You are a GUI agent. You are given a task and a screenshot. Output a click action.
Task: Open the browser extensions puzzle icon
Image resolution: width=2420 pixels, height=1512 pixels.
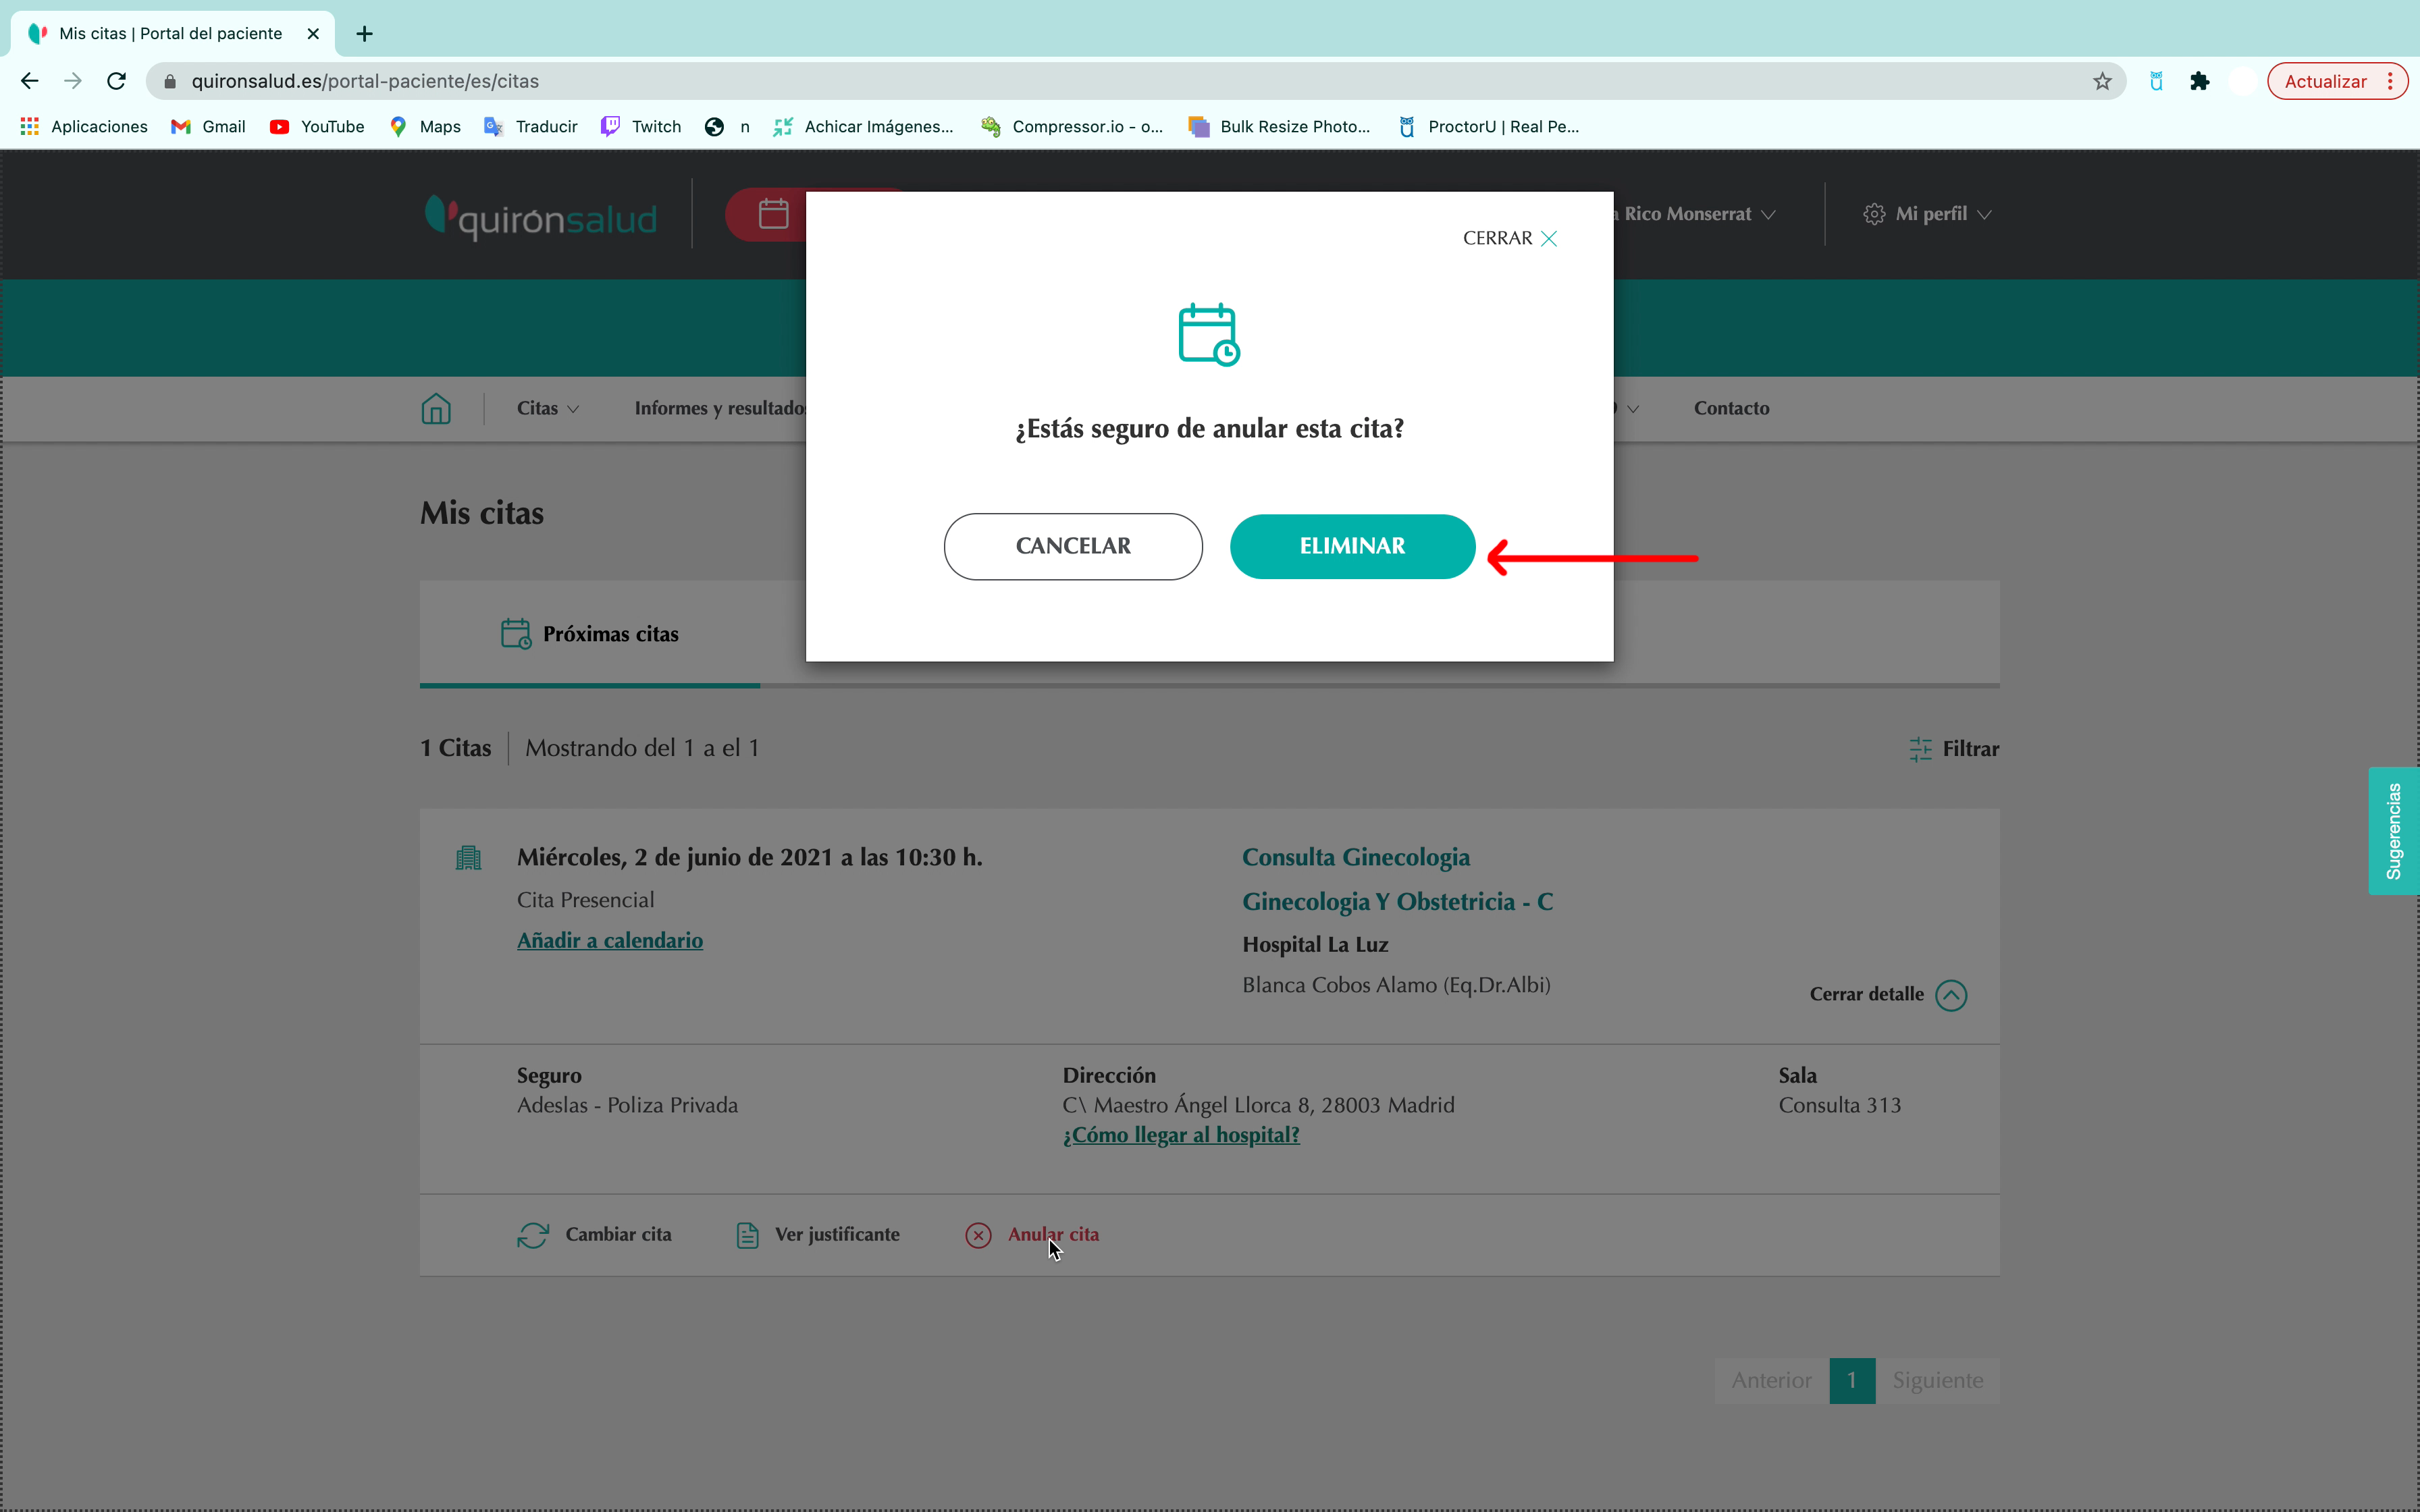click(2199, 81)
